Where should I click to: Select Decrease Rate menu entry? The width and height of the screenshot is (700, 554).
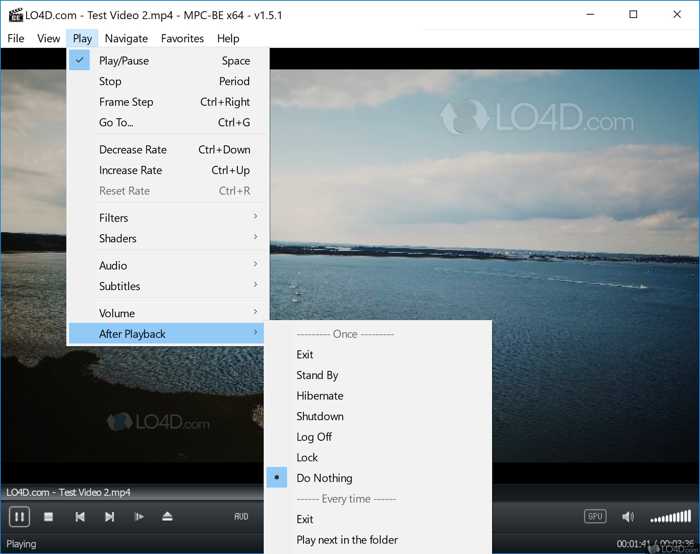168,150
